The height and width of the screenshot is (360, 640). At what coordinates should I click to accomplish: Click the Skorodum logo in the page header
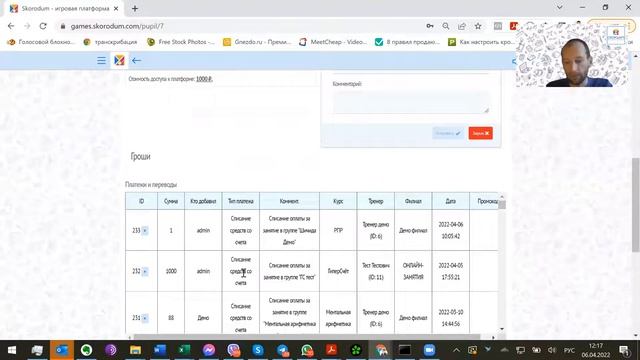(x=119, y=60)
